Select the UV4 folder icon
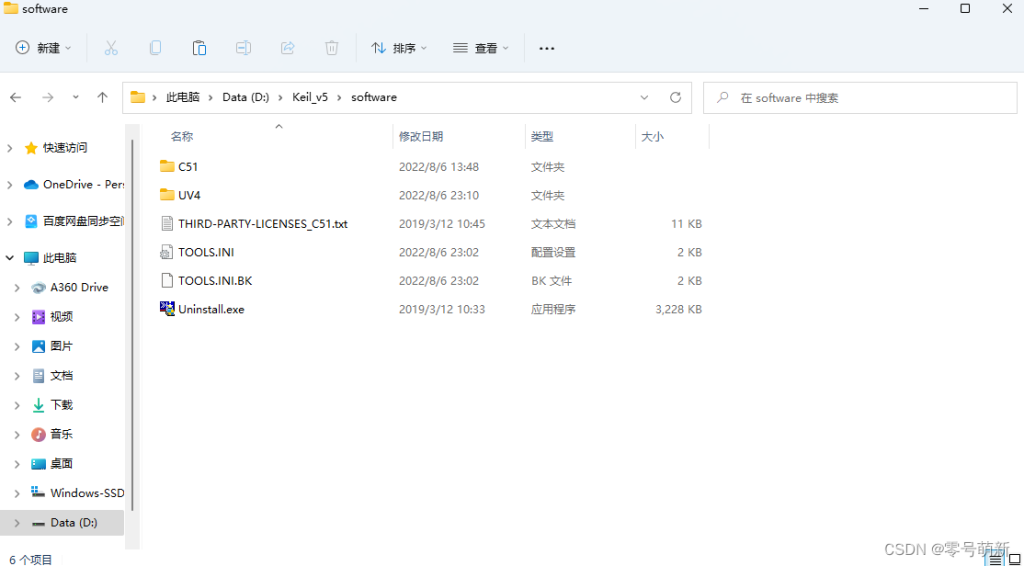Image resolution: width=1024 pixels, height=566 pixels. coord(167,195)
